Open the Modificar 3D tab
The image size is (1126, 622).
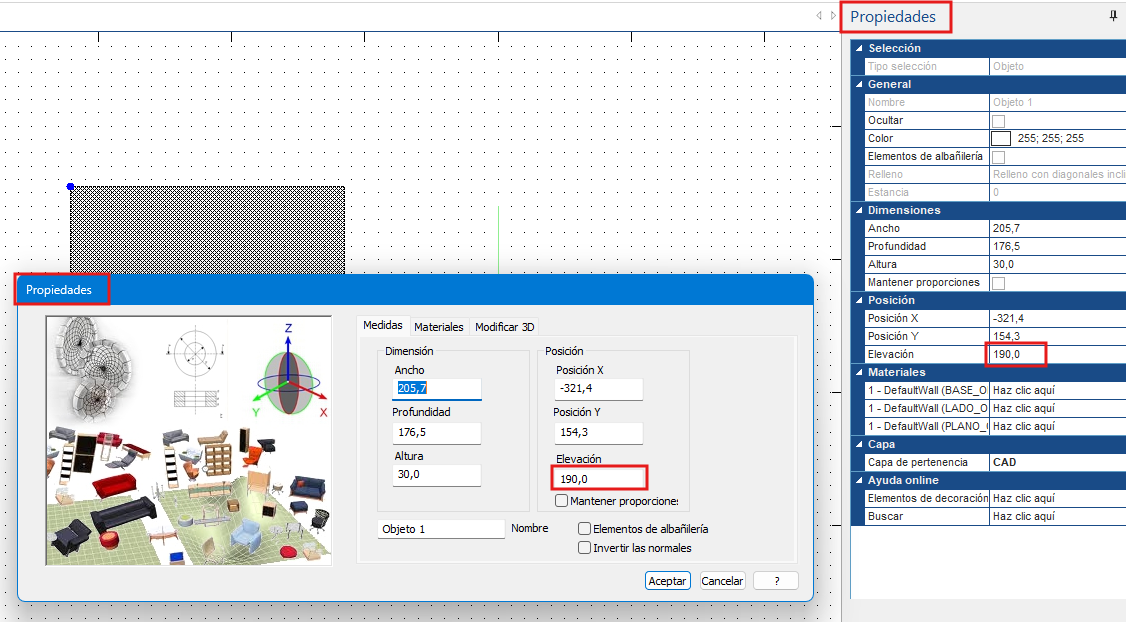[x=505, y=327]
